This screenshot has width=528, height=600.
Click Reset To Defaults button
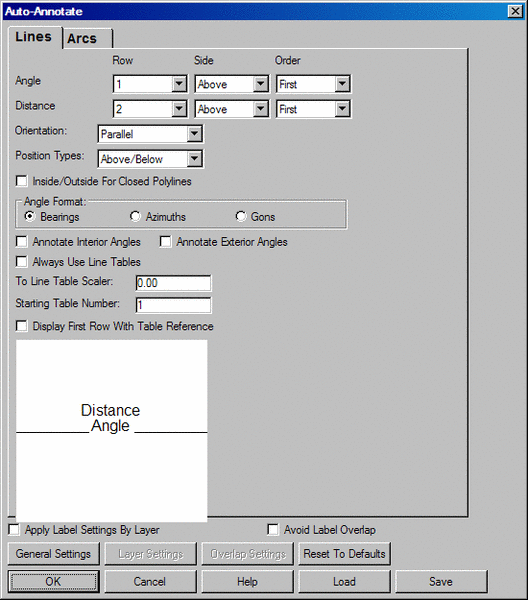coord(344,554)
